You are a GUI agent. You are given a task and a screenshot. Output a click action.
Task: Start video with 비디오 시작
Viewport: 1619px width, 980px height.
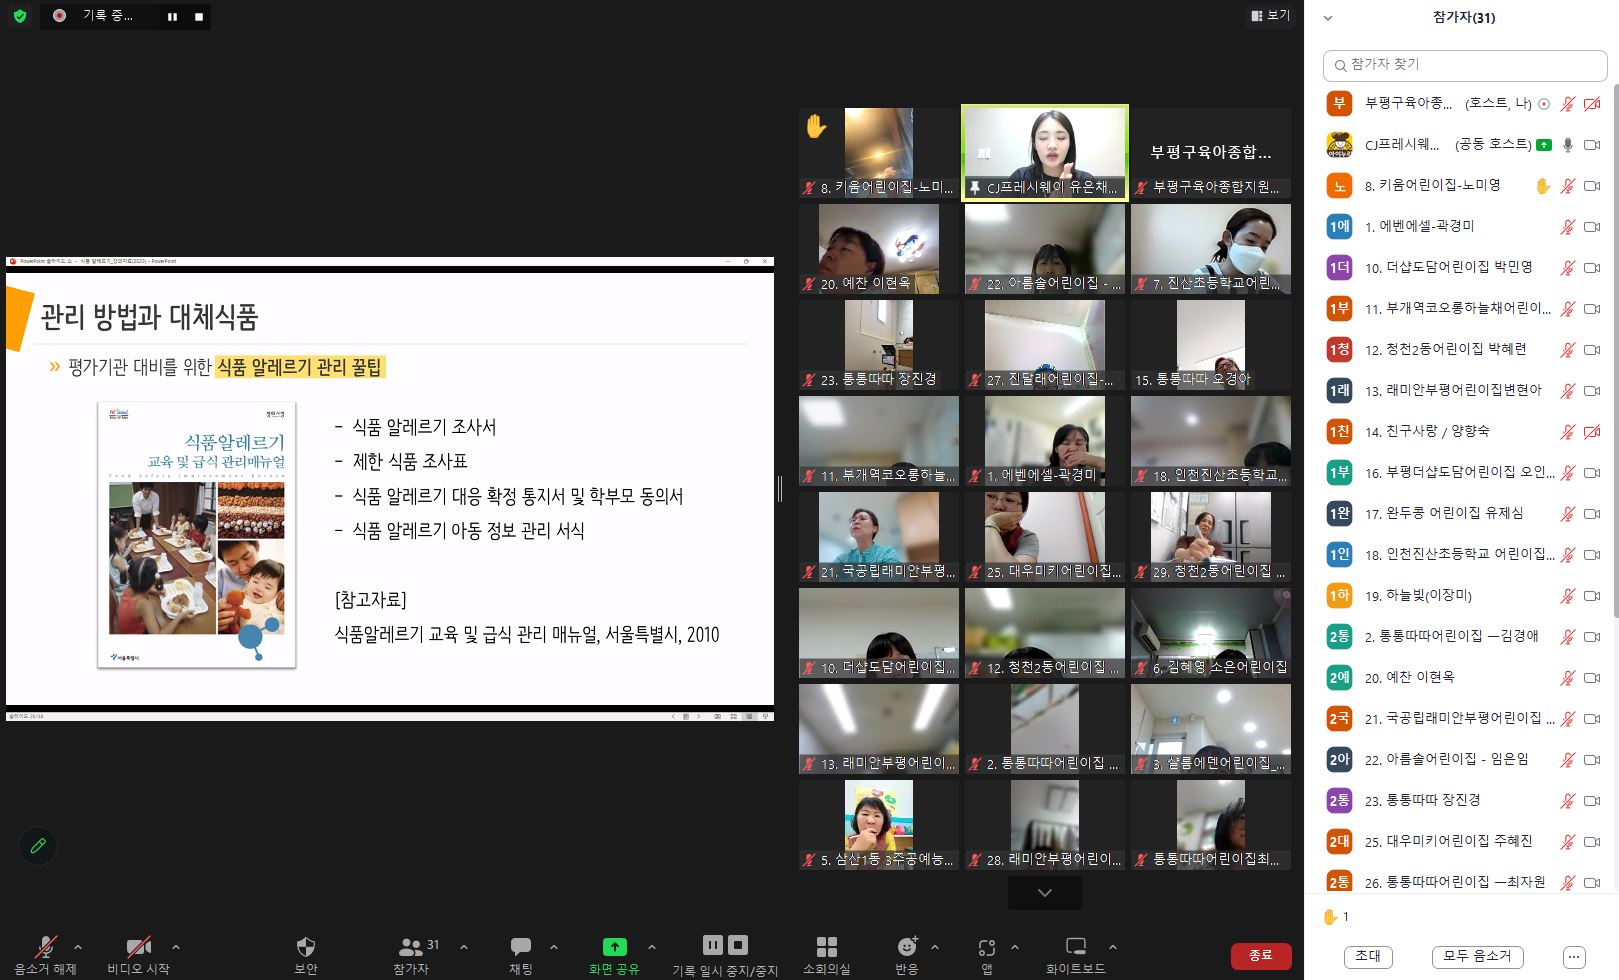click(x=138, y=955)
